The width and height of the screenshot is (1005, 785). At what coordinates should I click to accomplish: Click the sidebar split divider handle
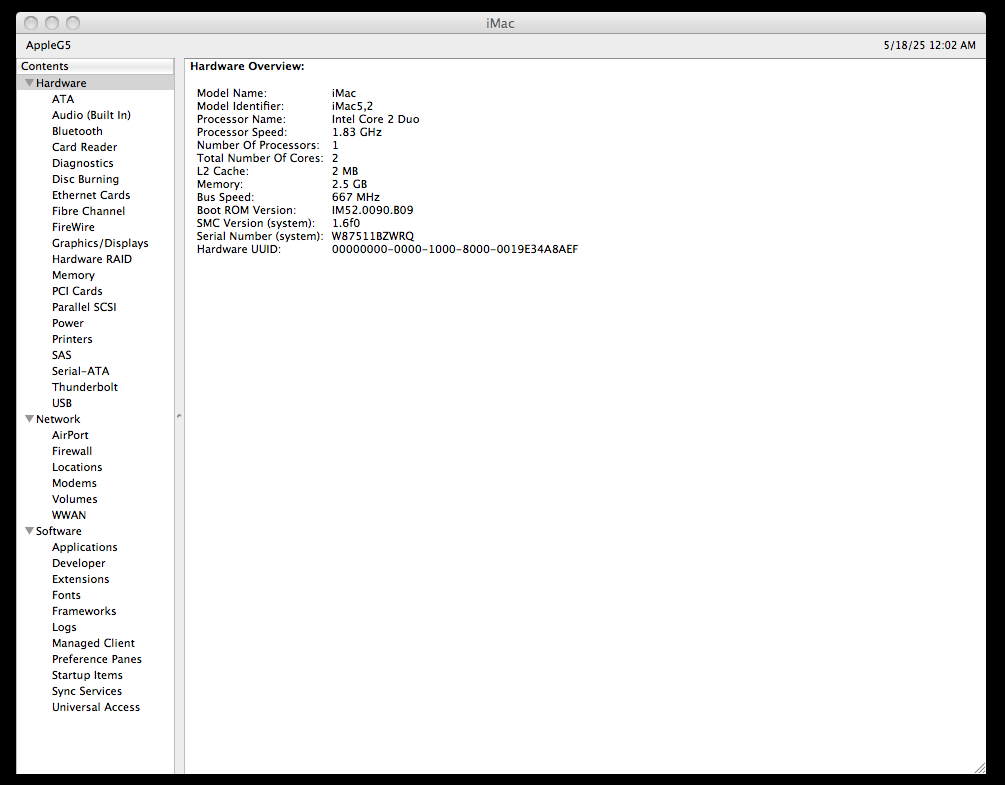179,416
